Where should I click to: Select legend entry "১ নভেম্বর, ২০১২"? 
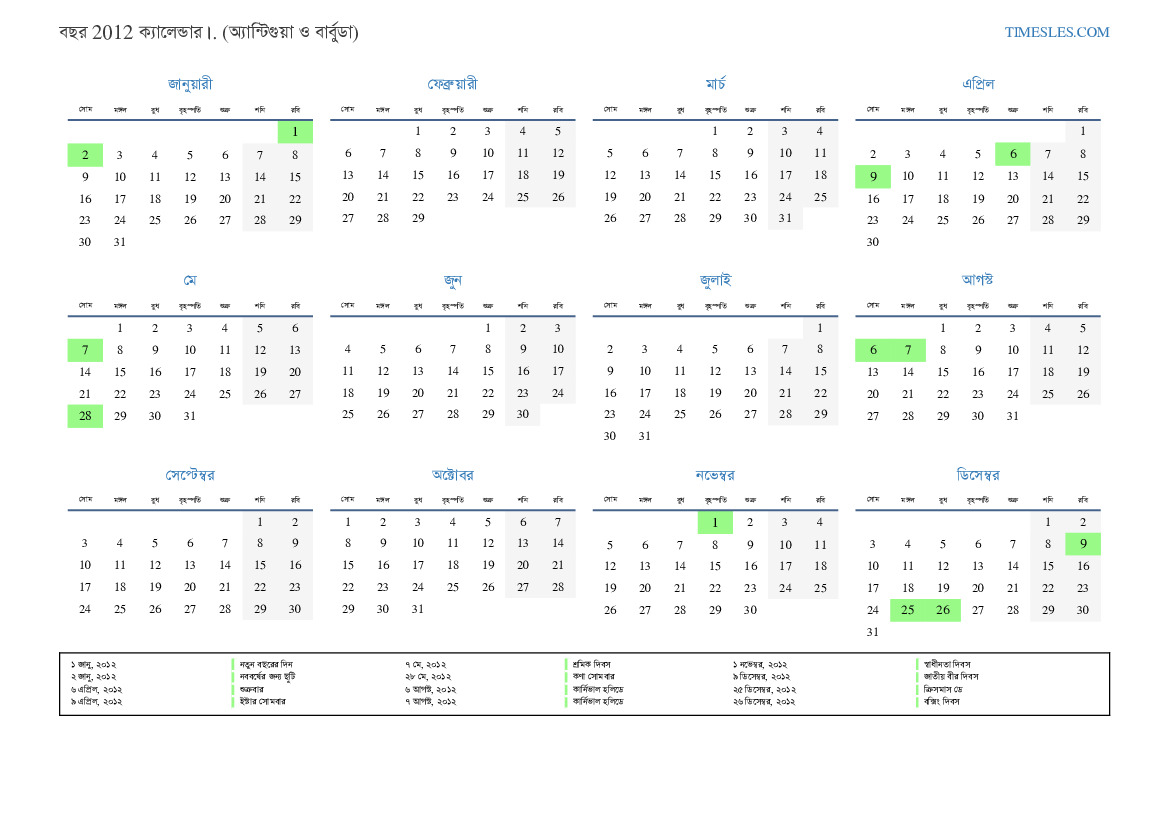click(760, 664)
